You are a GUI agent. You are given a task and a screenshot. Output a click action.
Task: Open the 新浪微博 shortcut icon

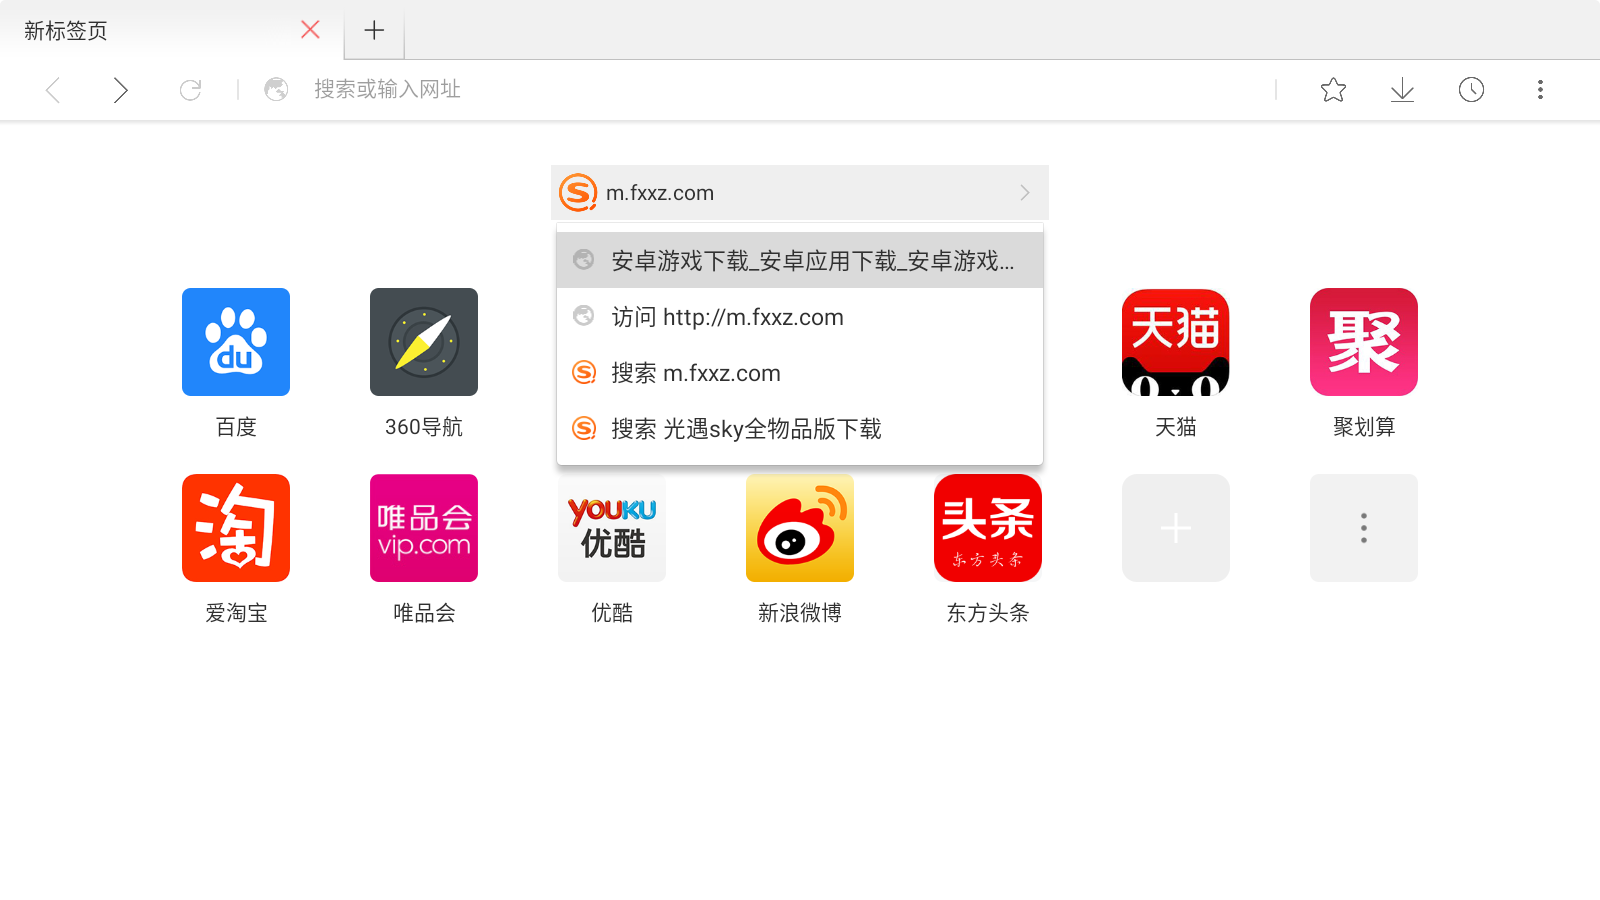[800, 528]
